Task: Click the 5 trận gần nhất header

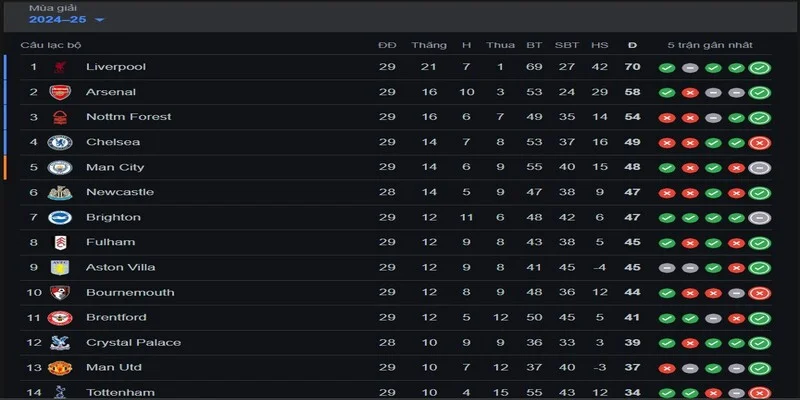Action: pyautogui.click(x=710, y=45)
